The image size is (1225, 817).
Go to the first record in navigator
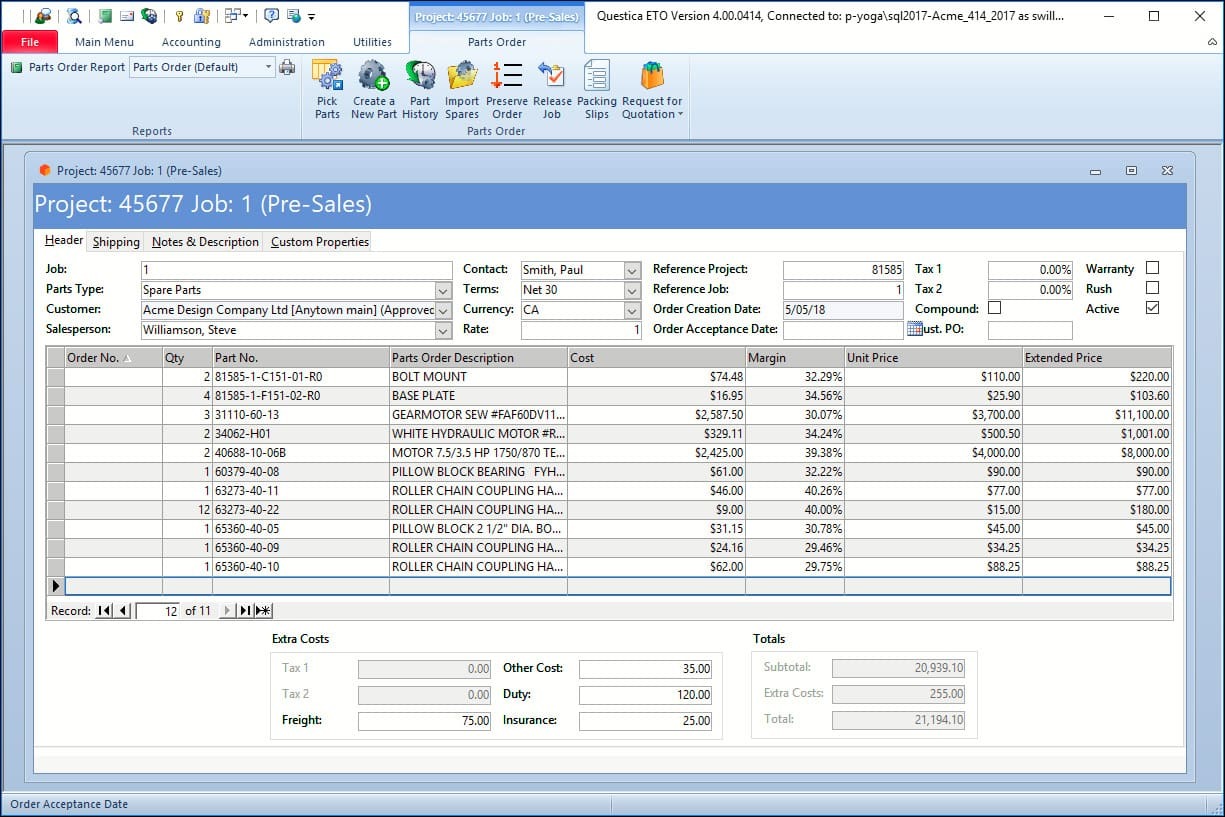tap(104, 611)
